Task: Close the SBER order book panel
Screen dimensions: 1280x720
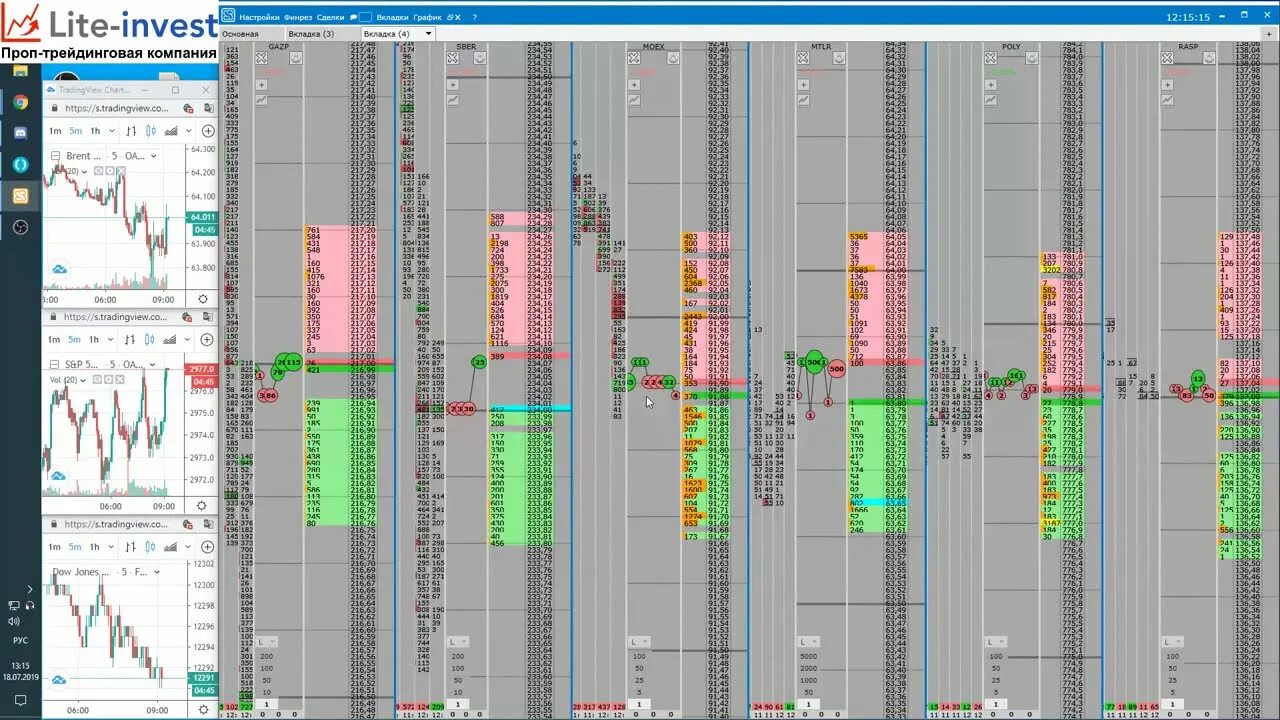Action: (x=452, y=58)
